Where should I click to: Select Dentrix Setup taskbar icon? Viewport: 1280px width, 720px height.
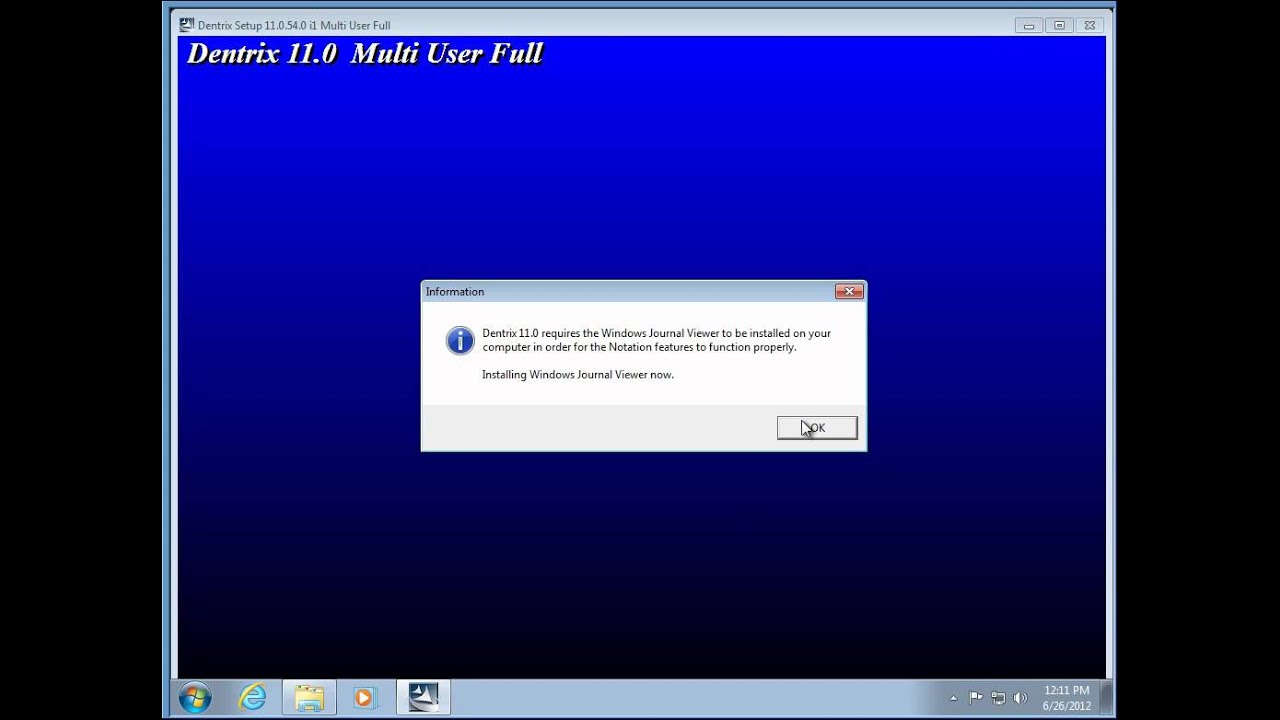click(423, 697)
